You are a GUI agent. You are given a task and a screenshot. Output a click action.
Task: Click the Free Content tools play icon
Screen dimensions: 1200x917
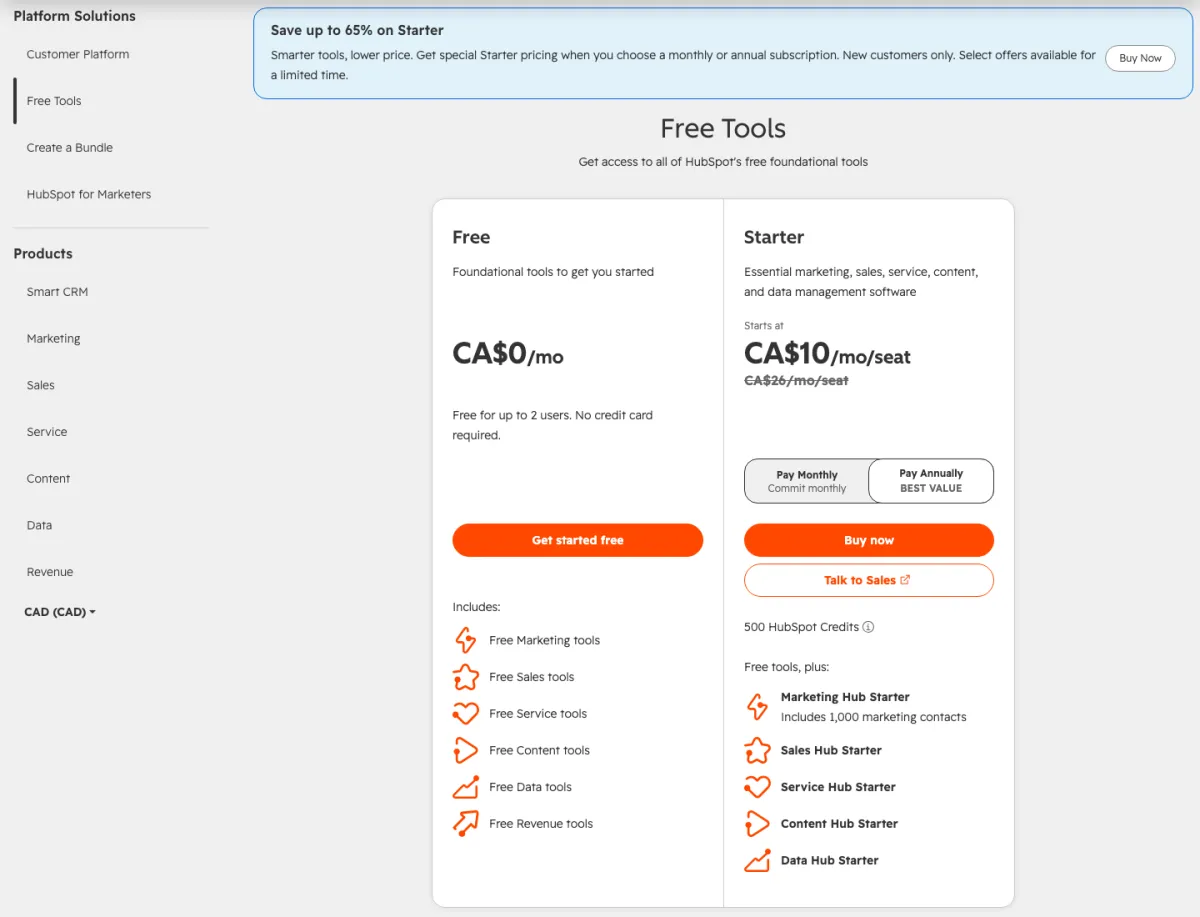coord(465,750)
